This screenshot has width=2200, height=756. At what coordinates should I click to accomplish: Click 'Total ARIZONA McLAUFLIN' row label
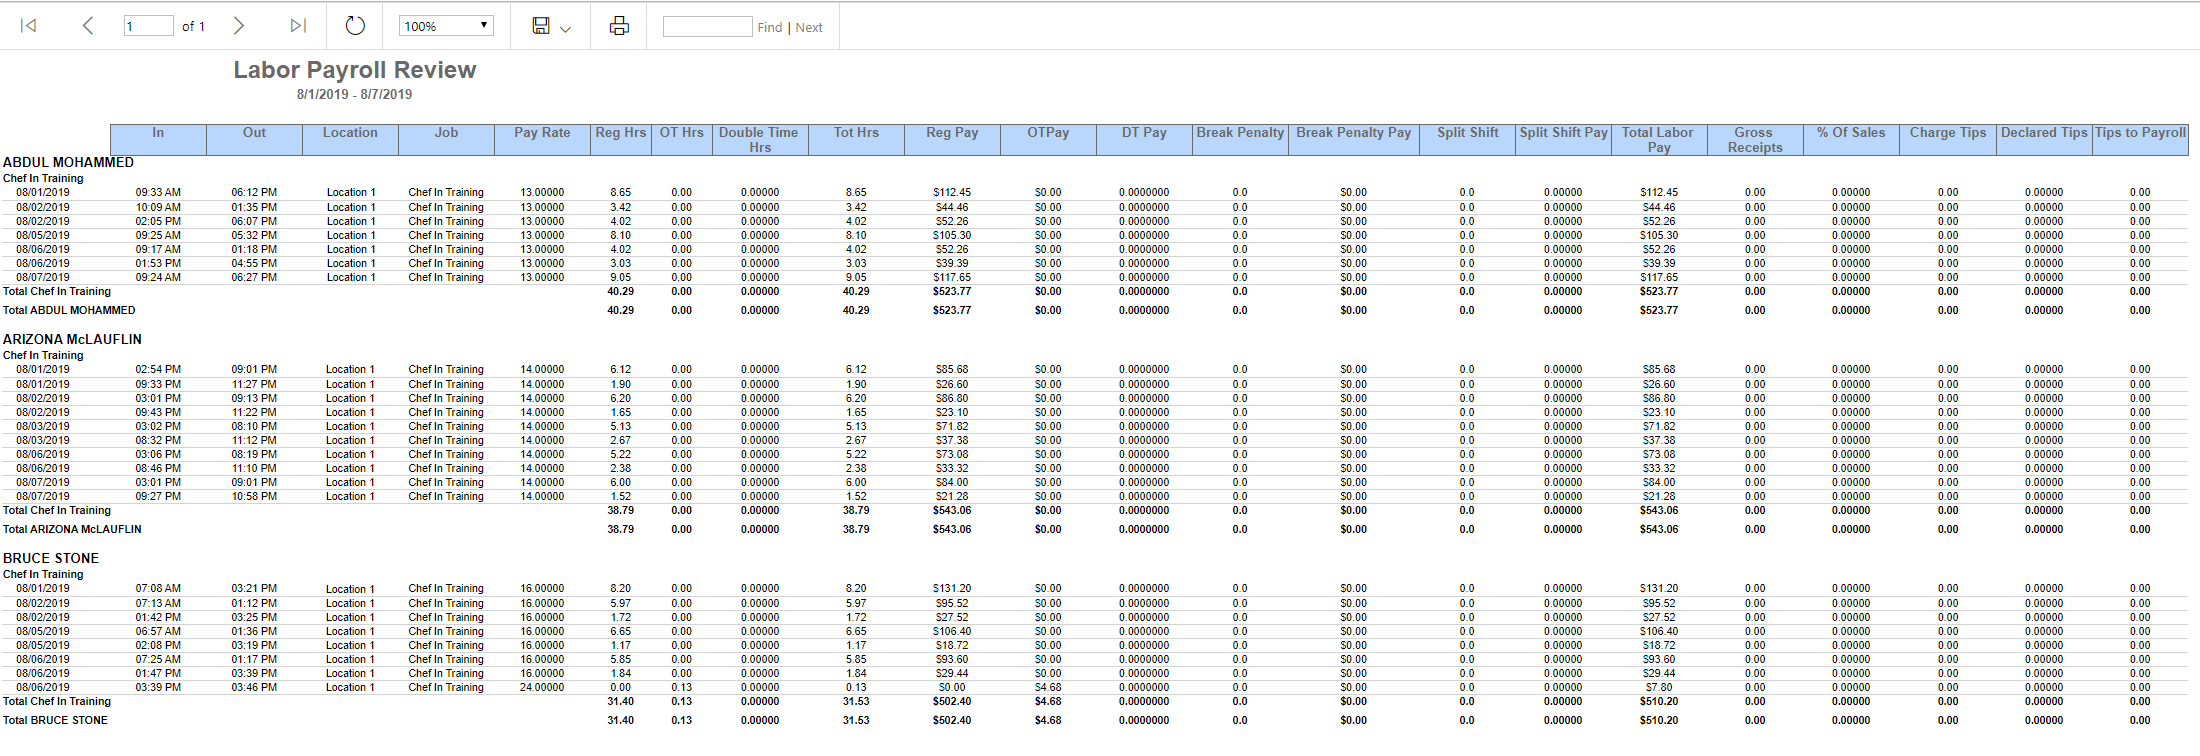click(x=72, y=529)
